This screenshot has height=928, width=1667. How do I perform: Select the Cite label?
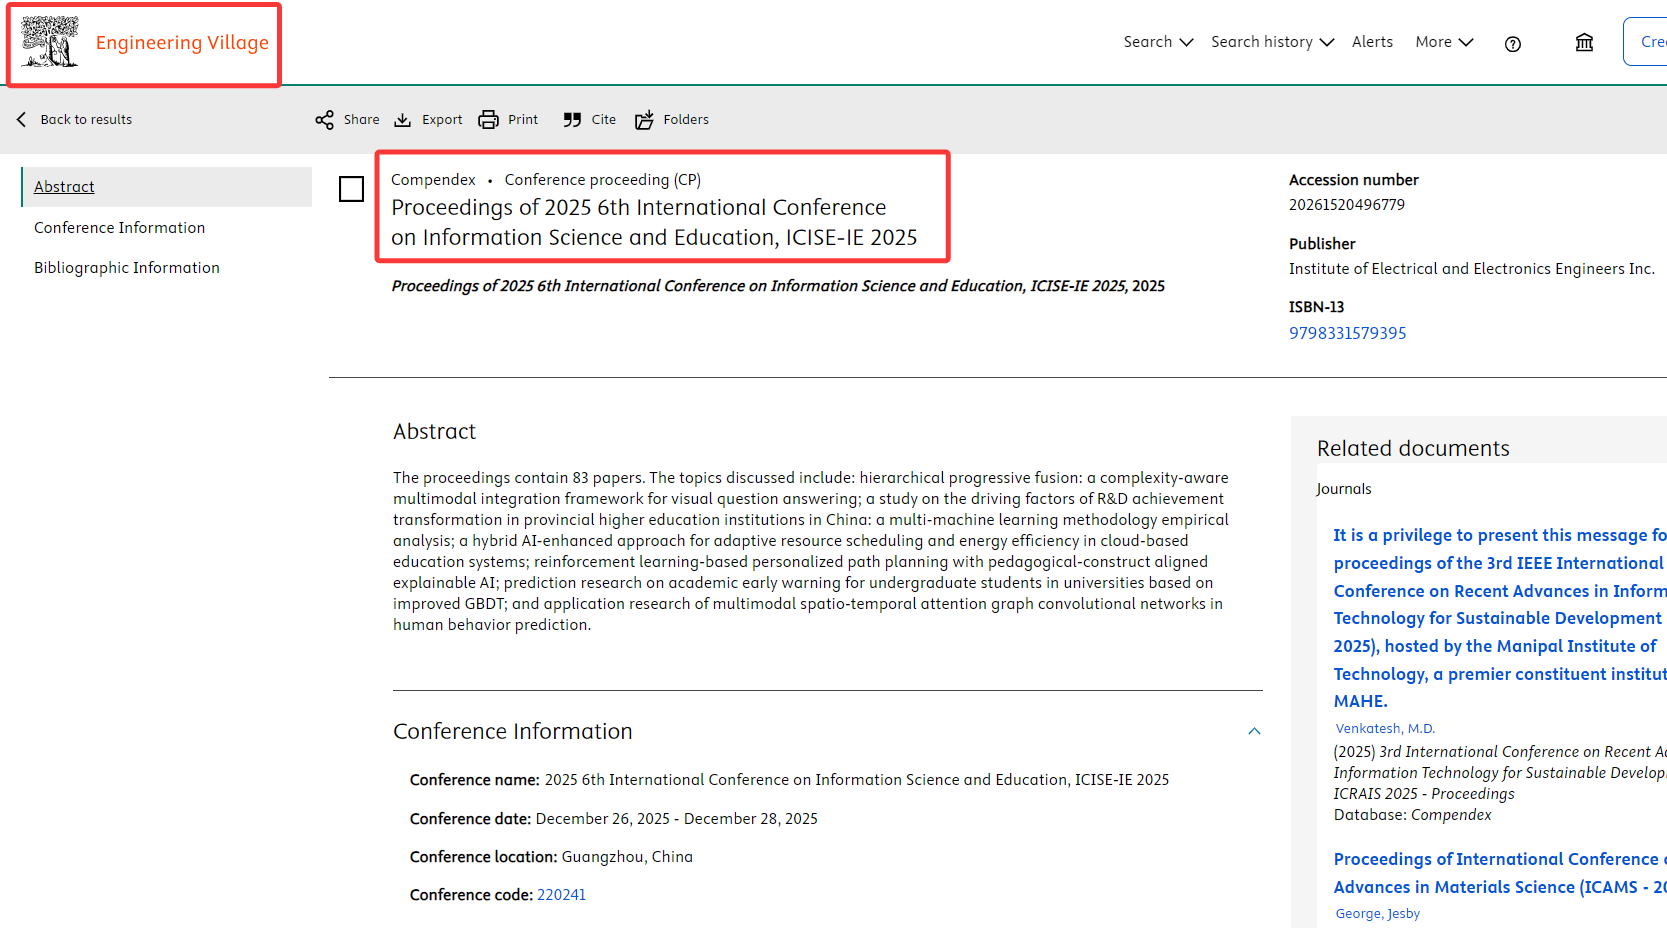coord(604,119)
